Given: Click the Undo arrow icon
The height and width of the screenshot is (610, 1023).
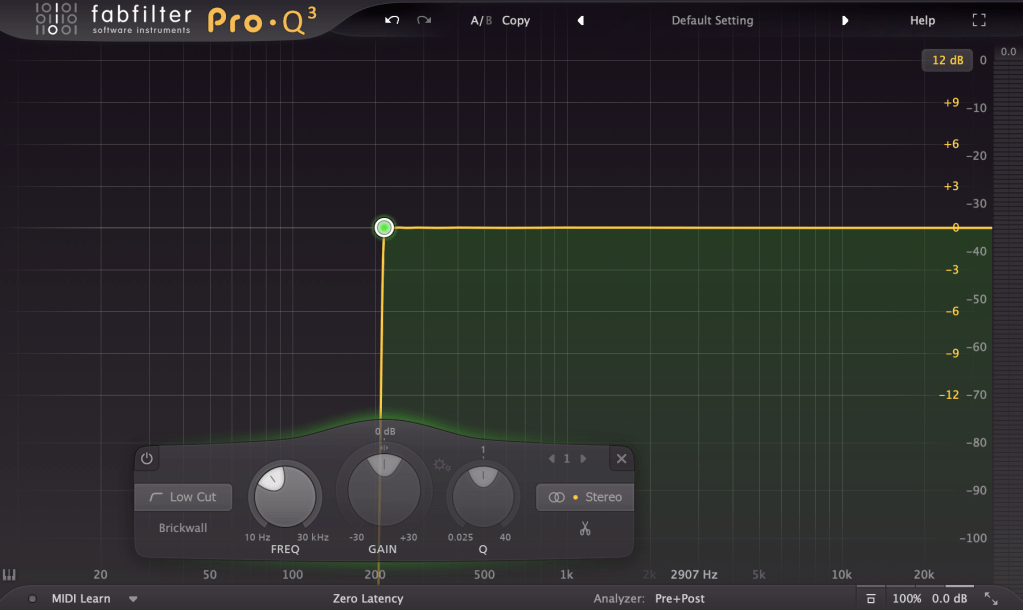Looking at the screenshot, I should [392, 20].
